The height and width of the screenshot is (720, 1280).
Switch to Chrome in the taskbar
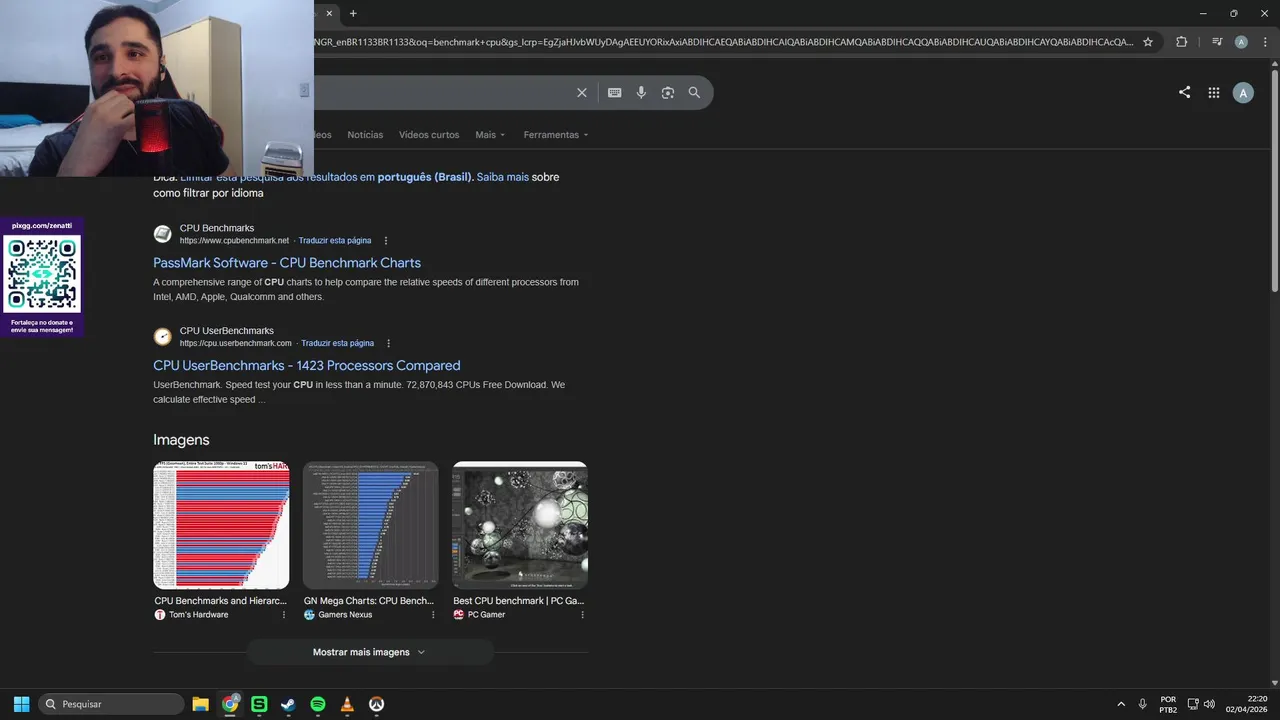point(230,704)
